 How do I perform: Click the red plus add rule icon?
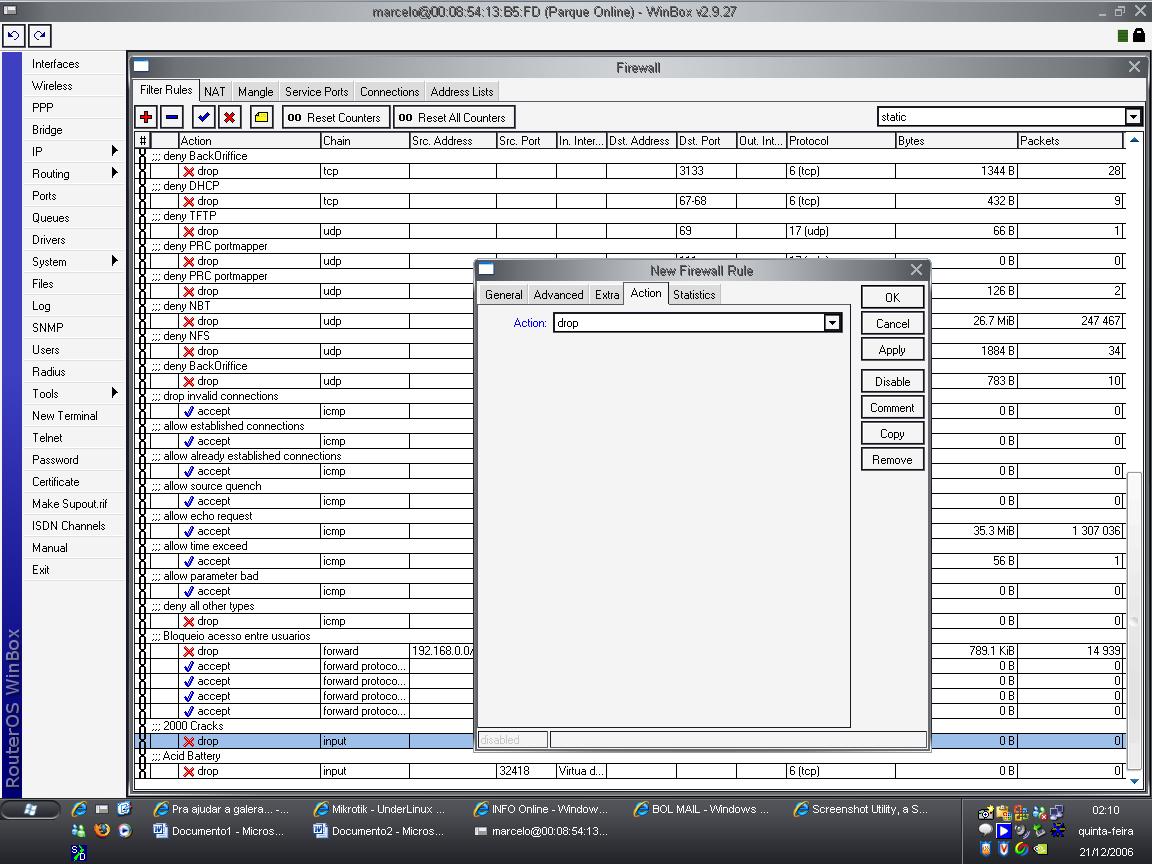click(x=145, y=117)
